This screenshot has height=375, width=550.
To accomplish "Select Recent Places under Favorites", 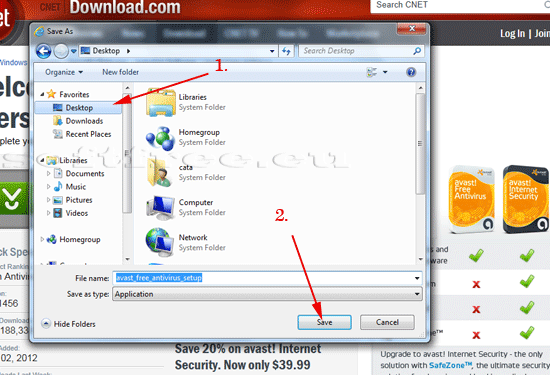I will pos(88,134).
